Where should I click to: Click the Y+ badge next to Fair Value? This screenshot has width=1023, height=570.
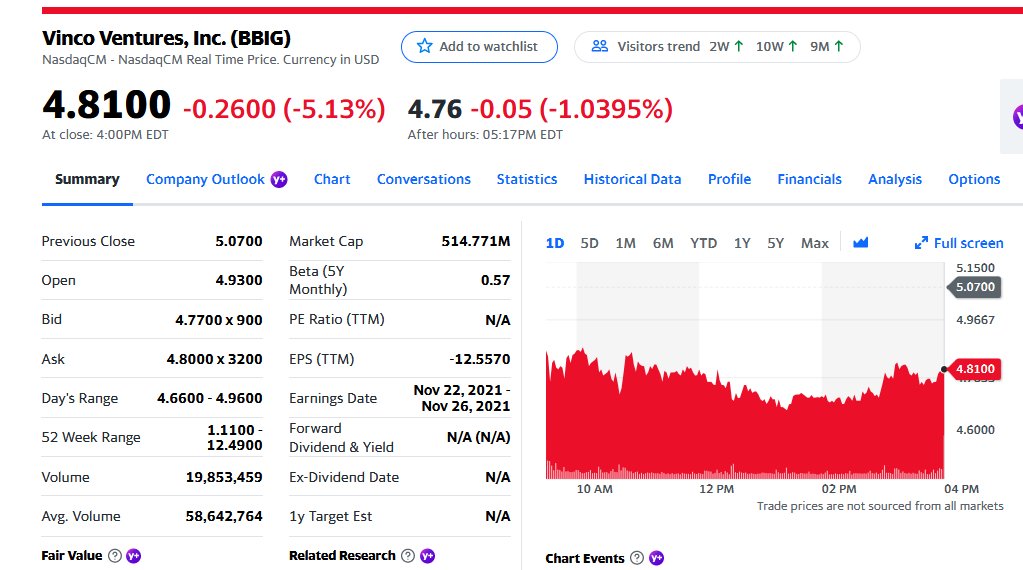pyautogui.click(x=134, y=556)
